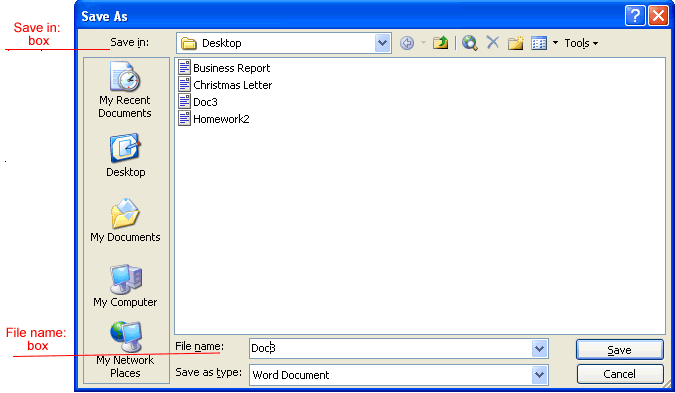Screen dimensions: 675x393
Task: Open My Network Places
Action: (125, 350)
